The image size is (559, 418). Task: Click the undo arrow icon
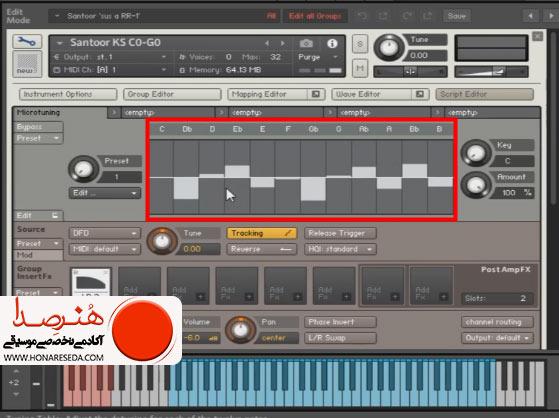(362, 16)
